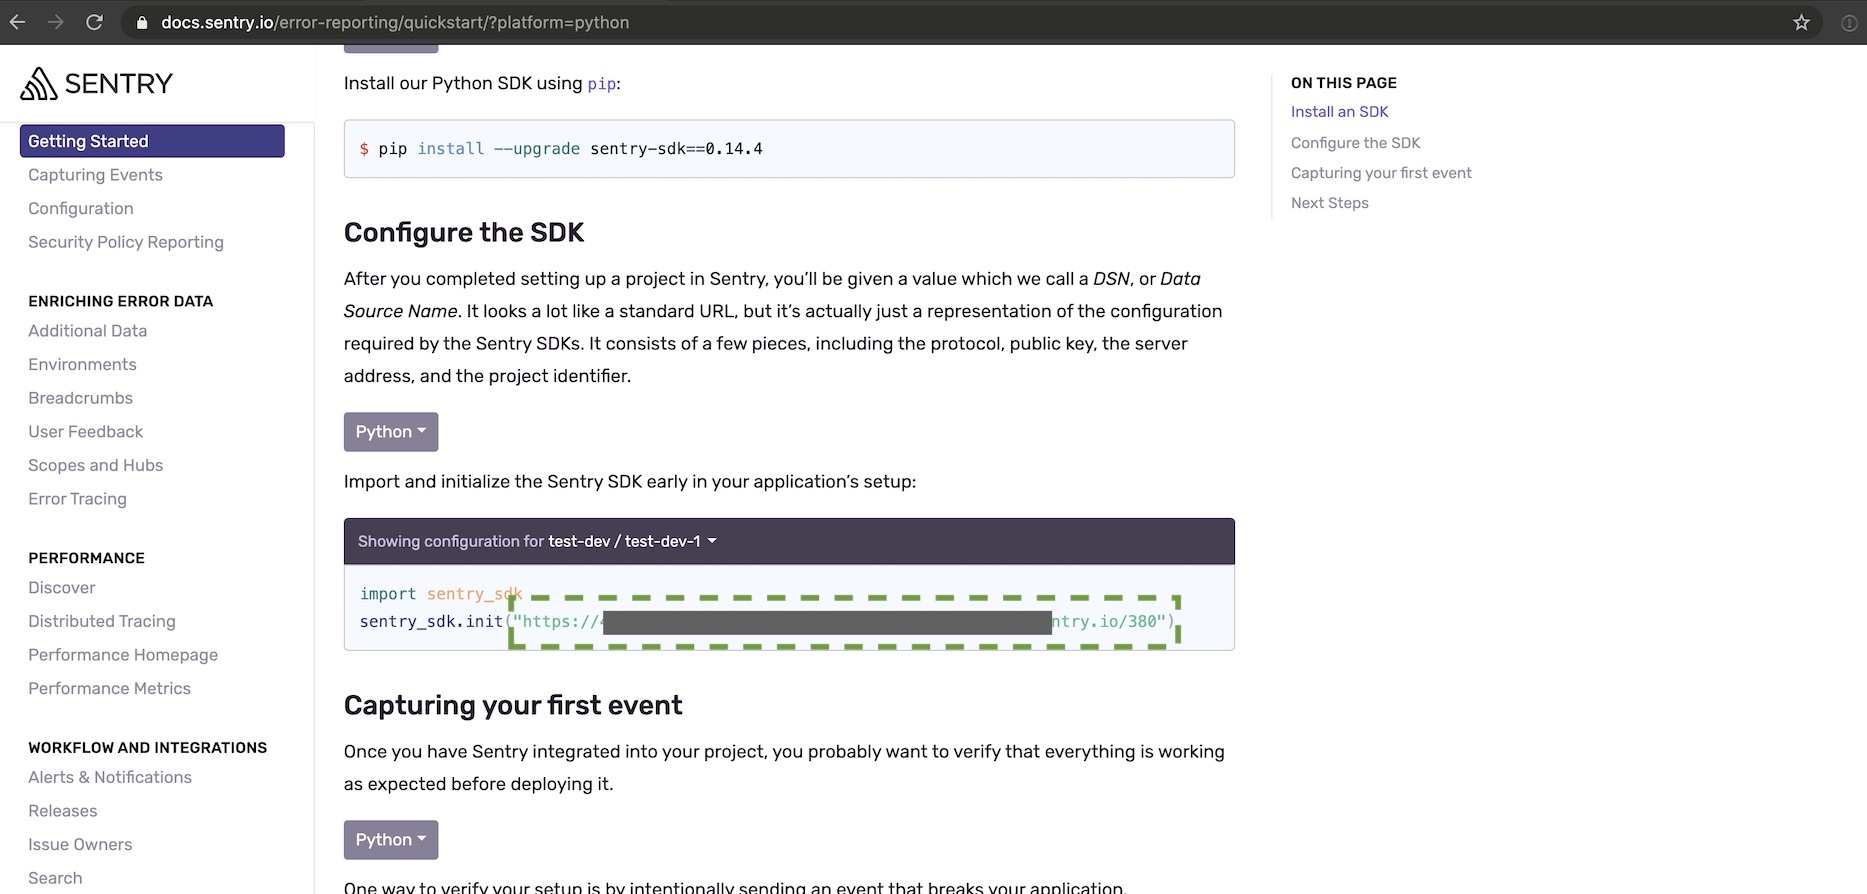1867x894 pixels.
Task: Open Issue Owners page
Action: [80, 844]
